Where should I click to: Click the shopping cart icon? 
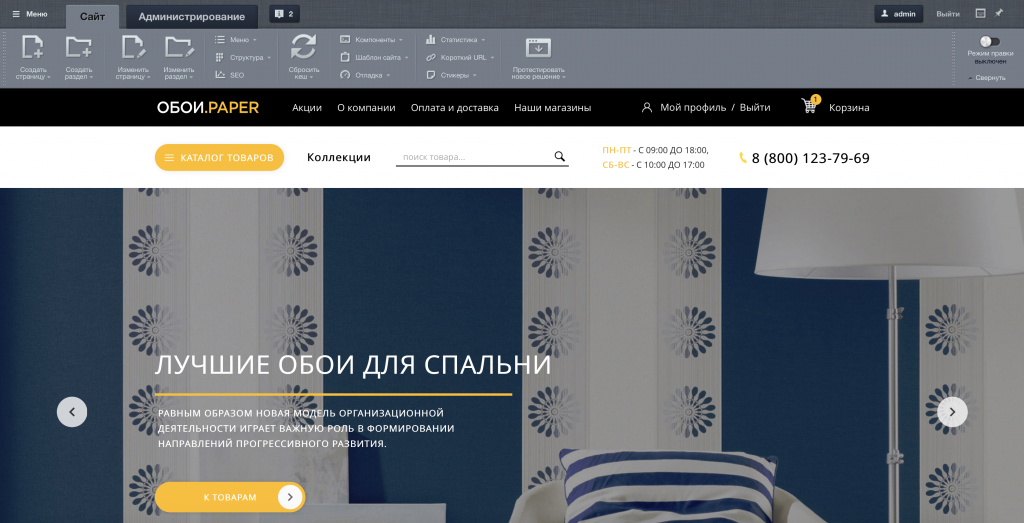810,106
